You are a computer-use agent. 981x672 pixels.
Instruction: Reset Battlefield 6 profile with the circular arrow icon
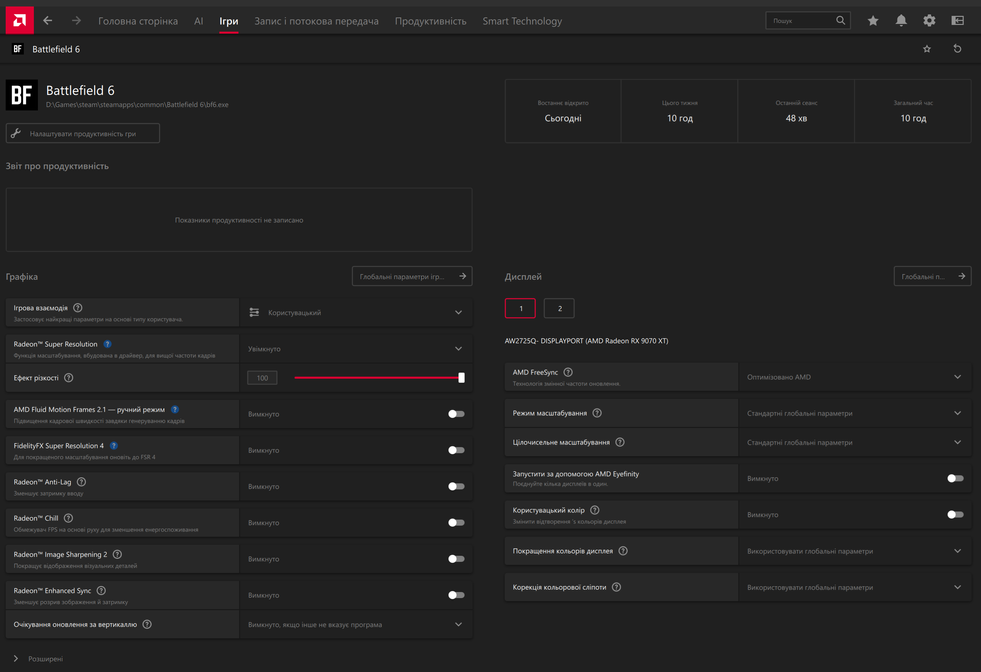(x=957, y=49)
